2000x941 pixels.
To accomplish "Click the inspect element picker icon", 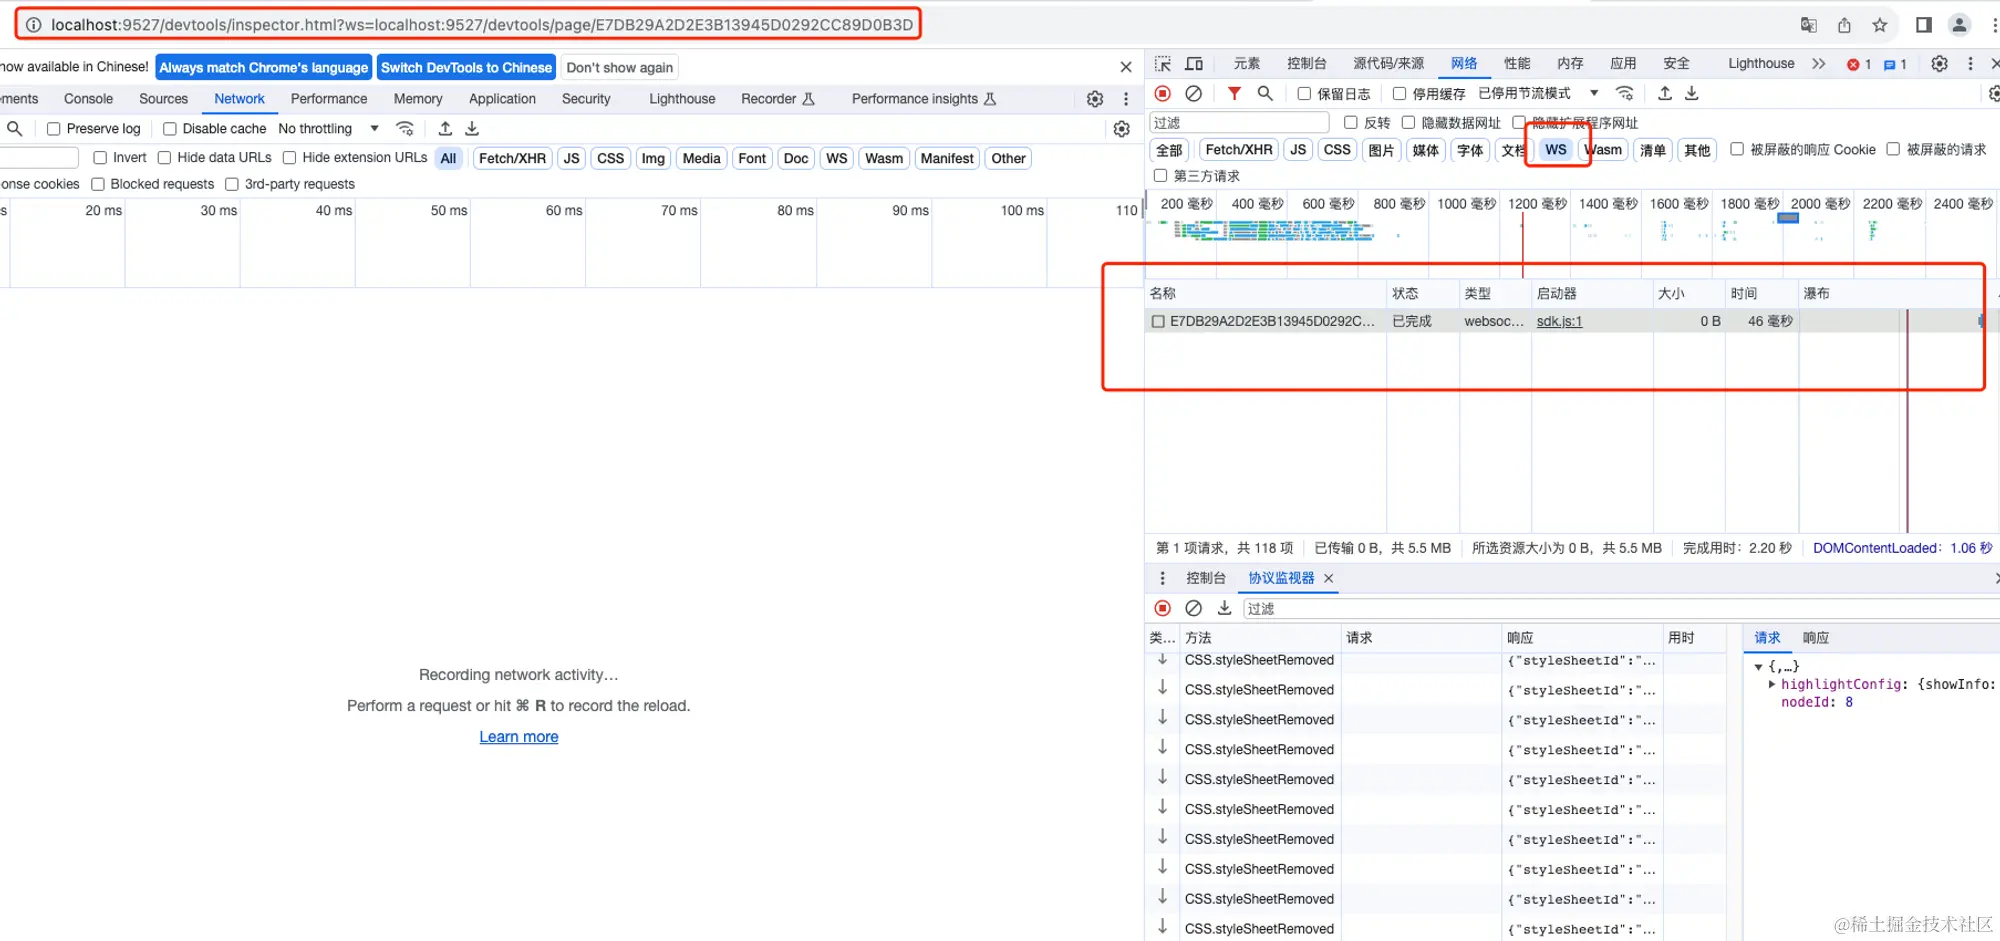I will (x=1163, y=64).
